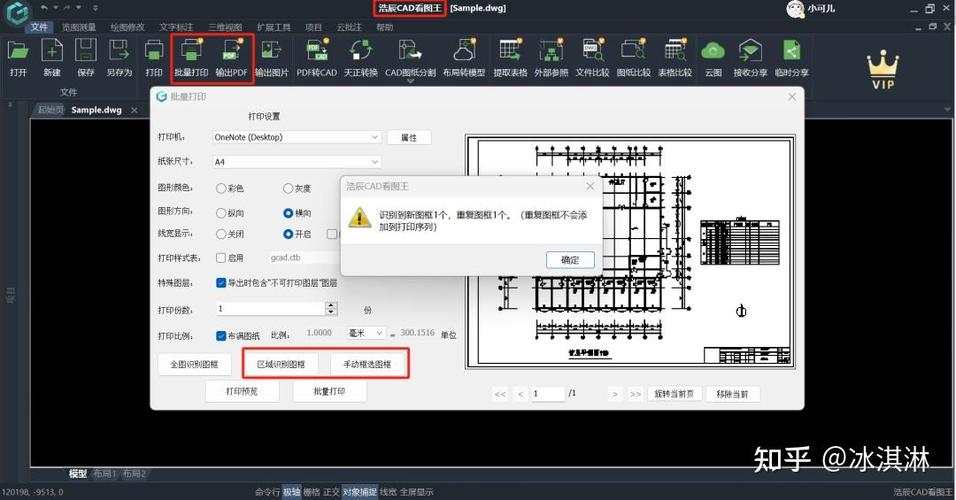
Task: Click the 保存 (Save) disk icon
Action: [x=85, y=51]
